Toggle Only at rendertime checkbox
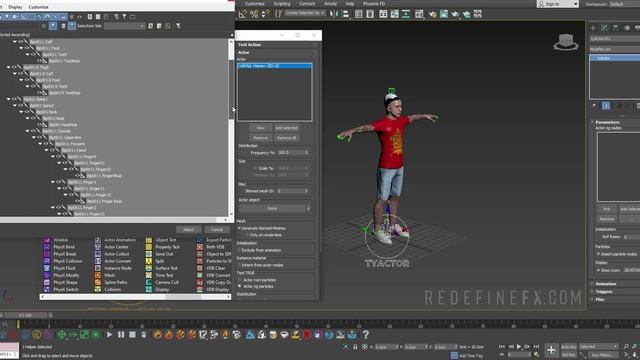 [x=247, y=235]
